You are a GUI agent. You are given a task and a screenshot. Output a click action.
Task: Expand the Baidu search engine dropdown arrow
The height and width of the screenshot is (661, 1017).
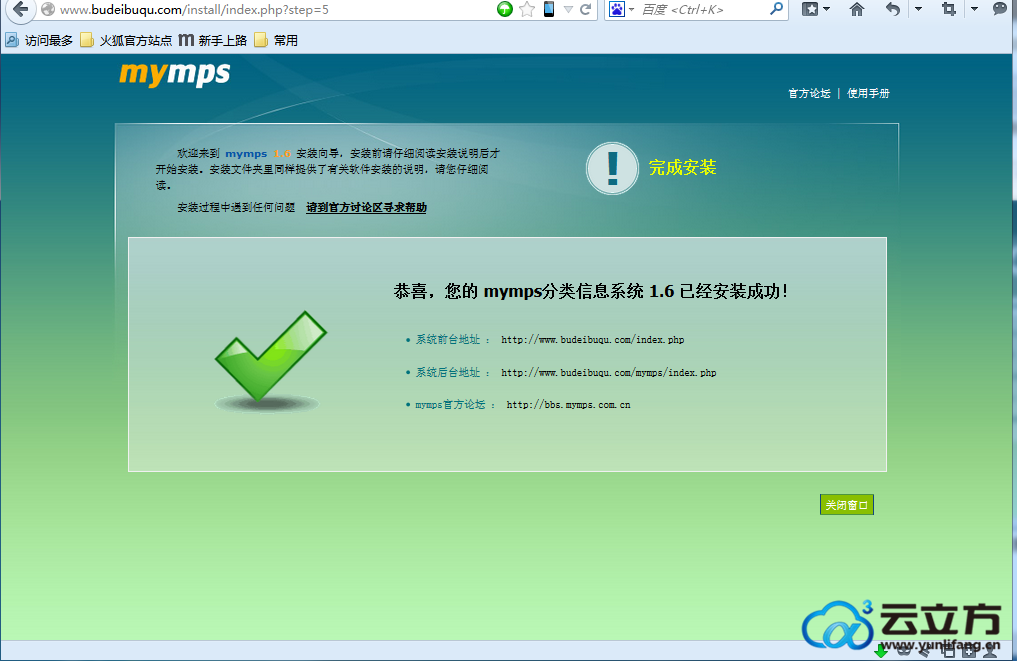pyautogui.click(x=631, y=9)
